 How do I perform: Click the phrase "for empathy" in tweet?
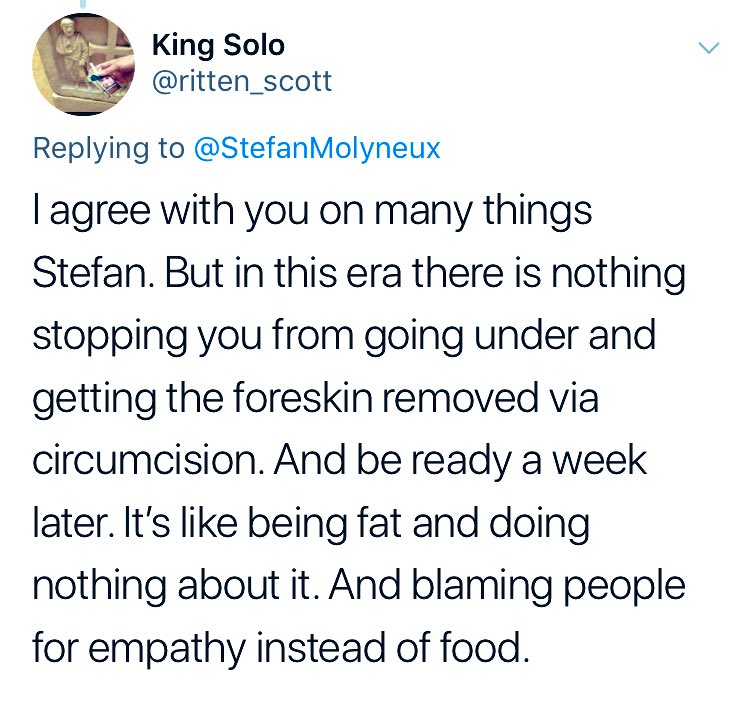(138, 647)
